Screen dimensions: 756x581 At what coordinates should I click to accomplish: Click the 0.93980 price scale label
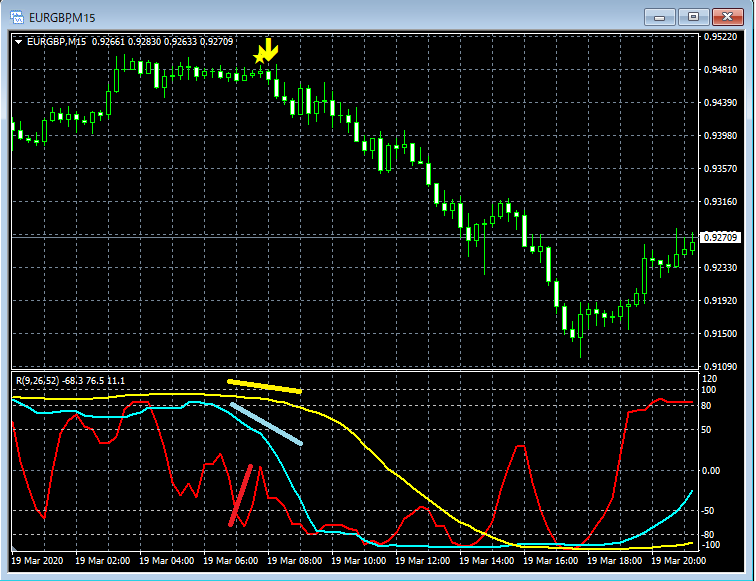coord(720,135)
